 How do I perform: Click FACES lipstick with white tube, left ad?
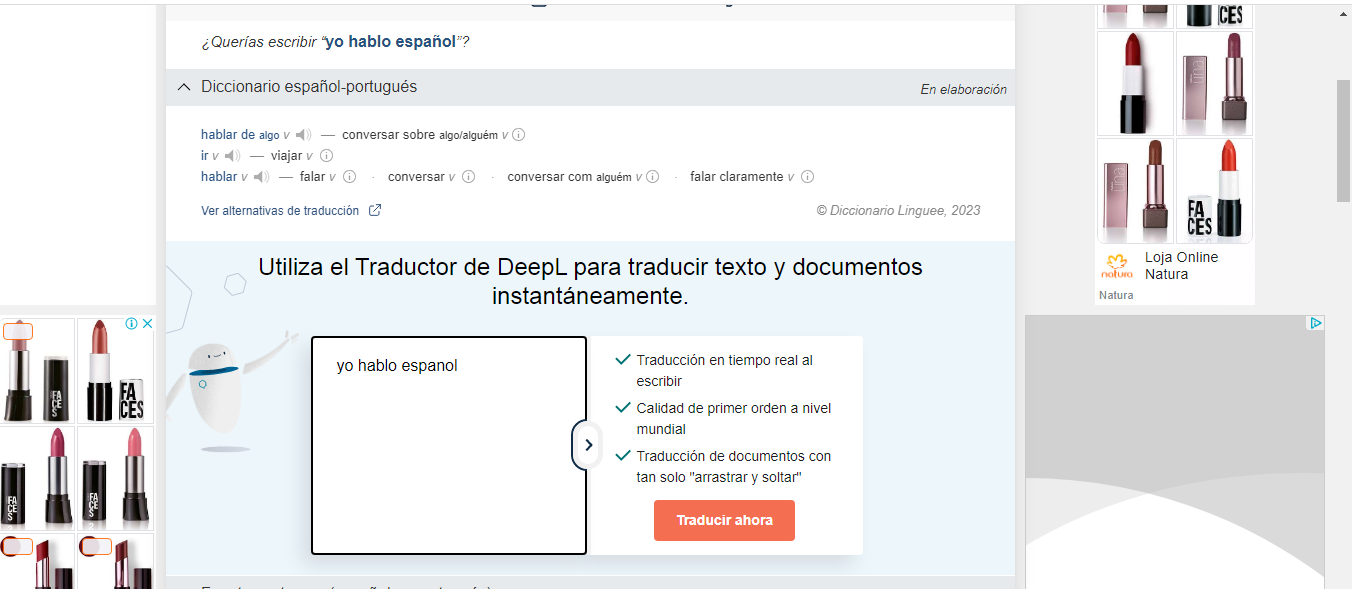click(116, 371)
